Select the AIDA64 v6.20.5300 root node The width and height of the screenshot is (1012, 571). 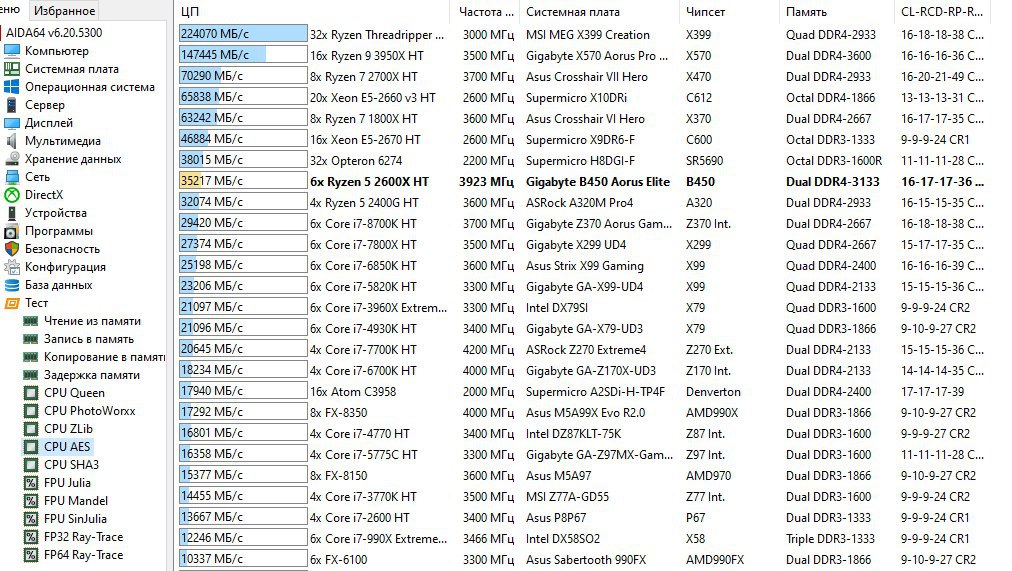tap(54, 33)
